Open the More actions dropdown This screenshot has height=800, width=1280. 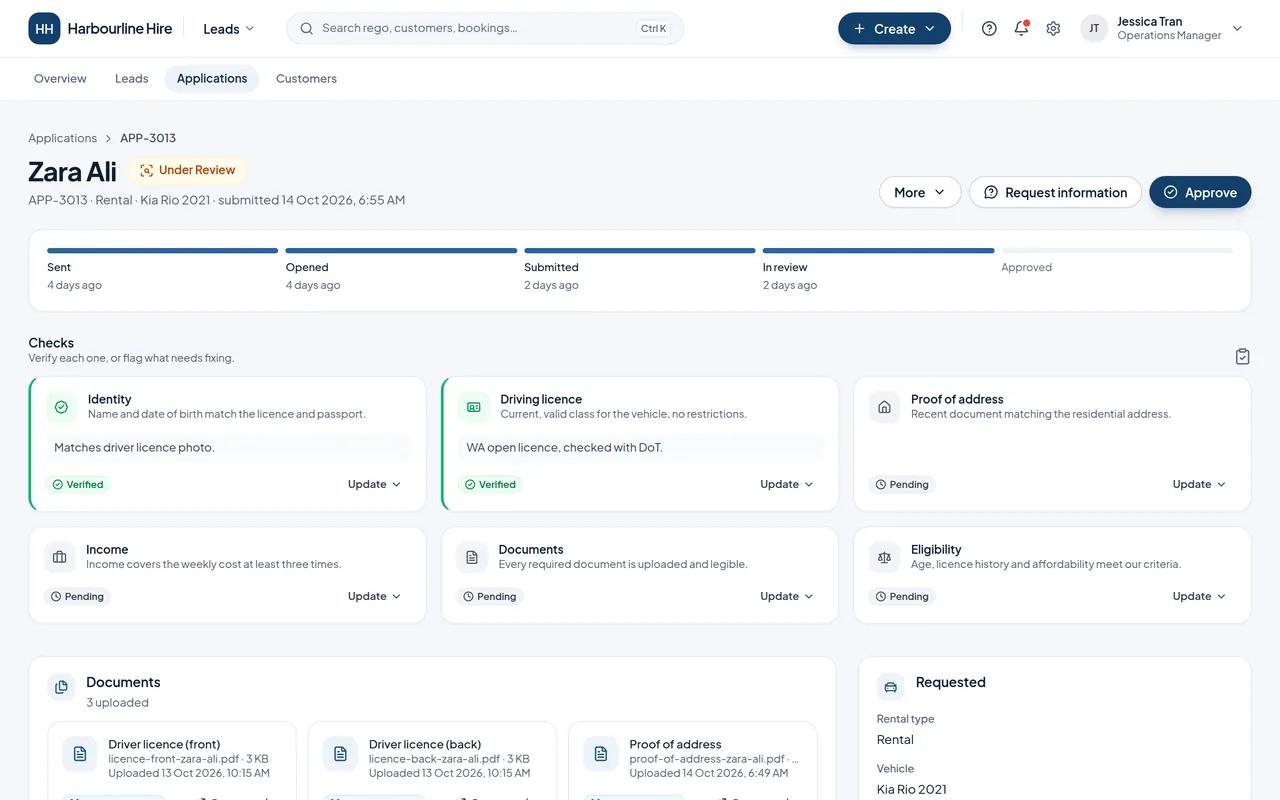(x=920, y=192)
